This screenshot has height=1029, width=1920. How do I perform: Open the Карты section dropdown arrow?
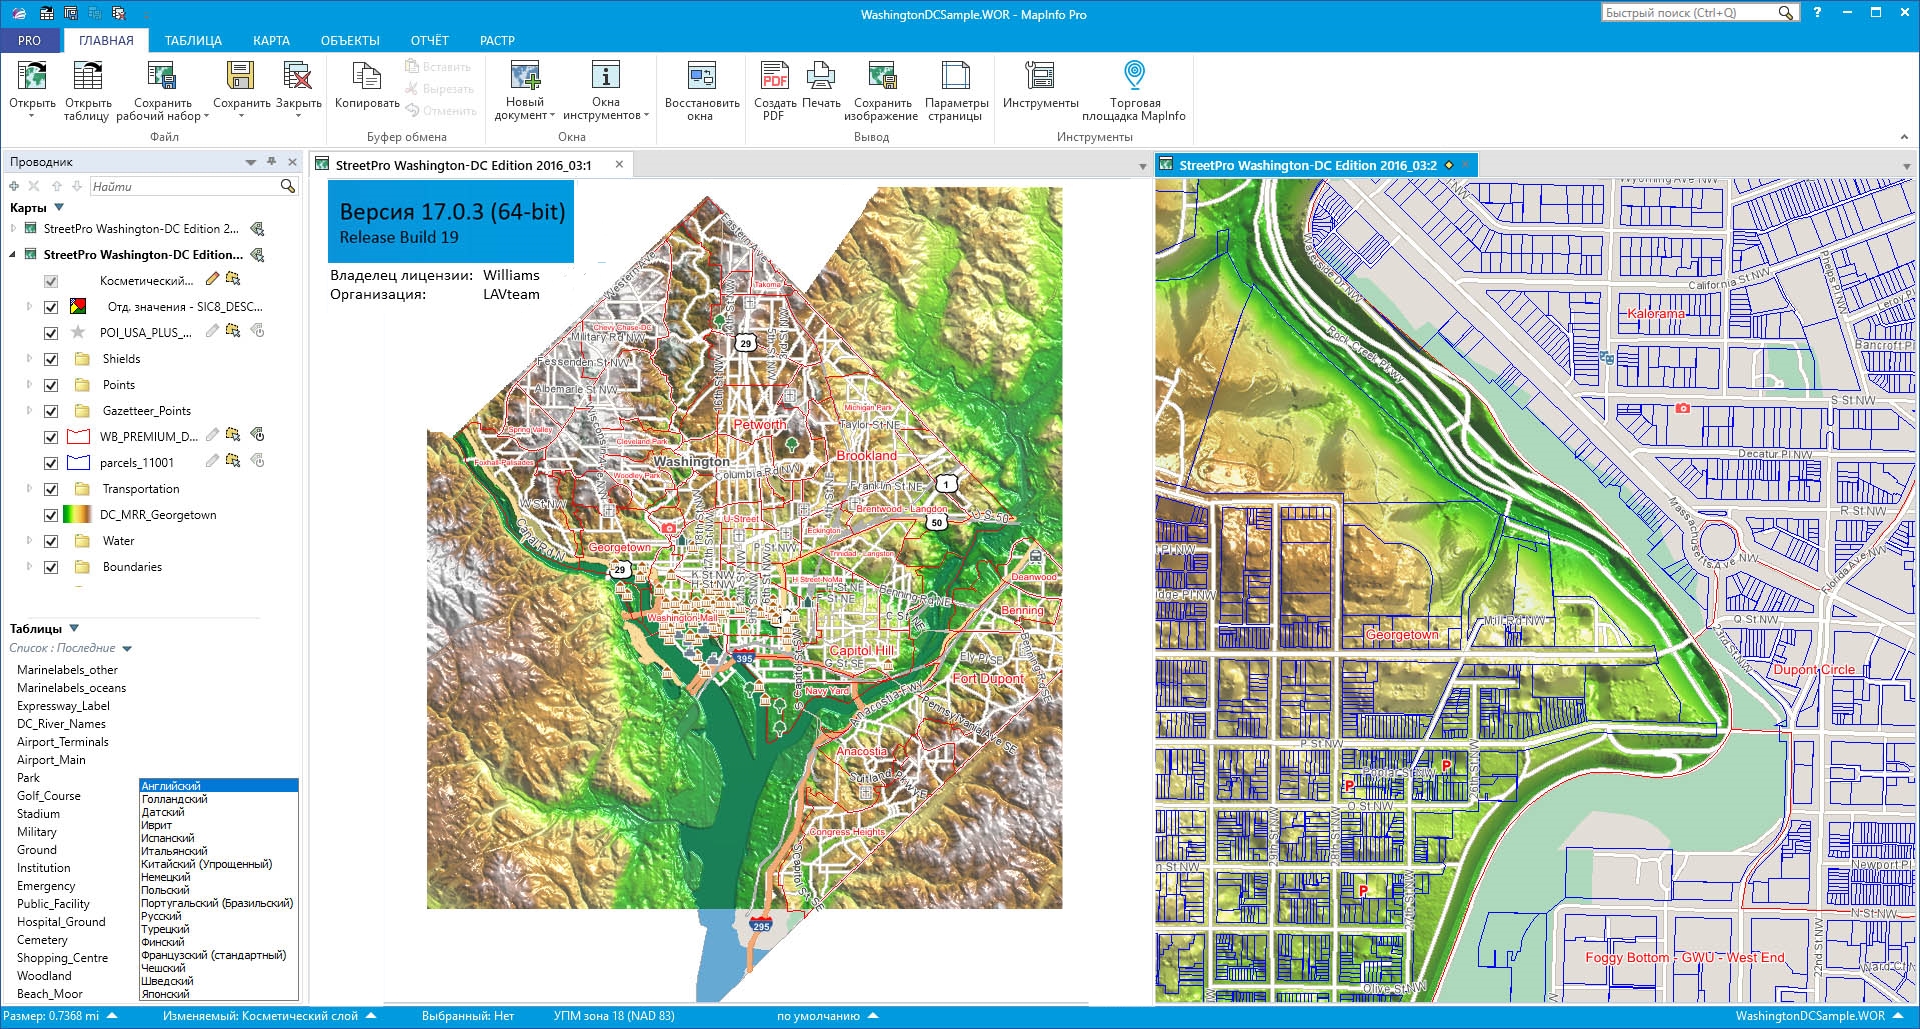[59, 207]
